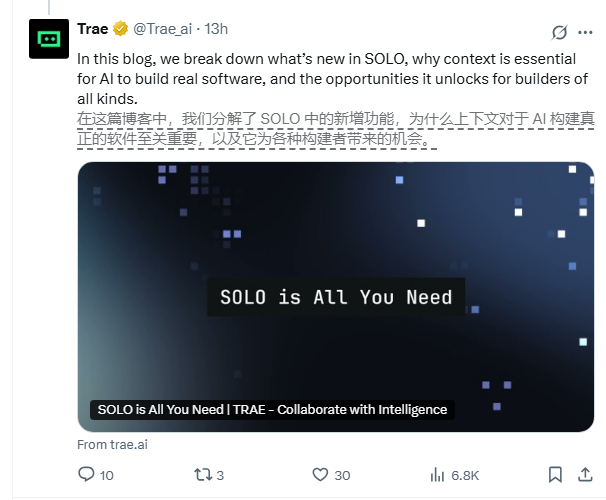This screenshot has width=606, height=500.
Task: Open the three-dot more options menu
Action: tap(585, 31)
